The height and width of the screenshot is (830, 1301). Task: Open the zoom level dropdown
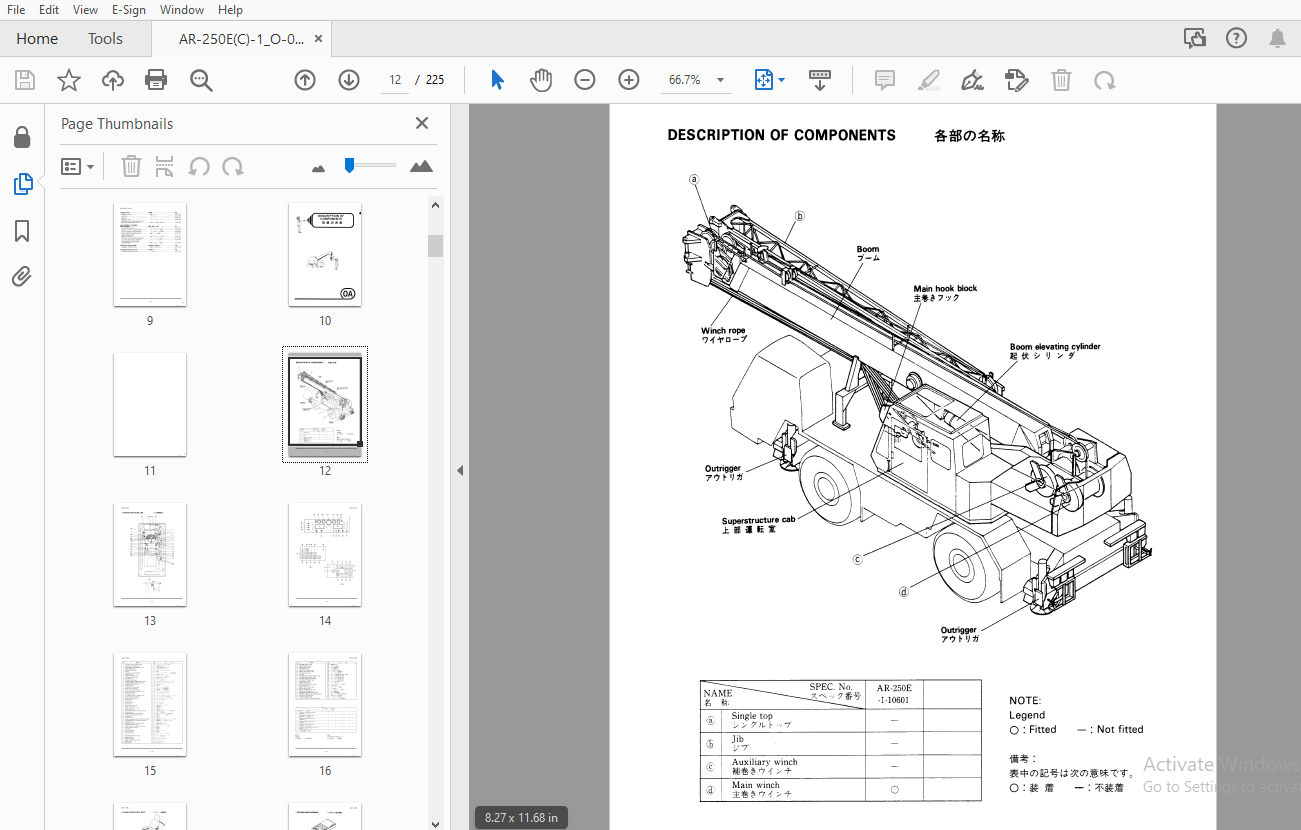(720, 80)
